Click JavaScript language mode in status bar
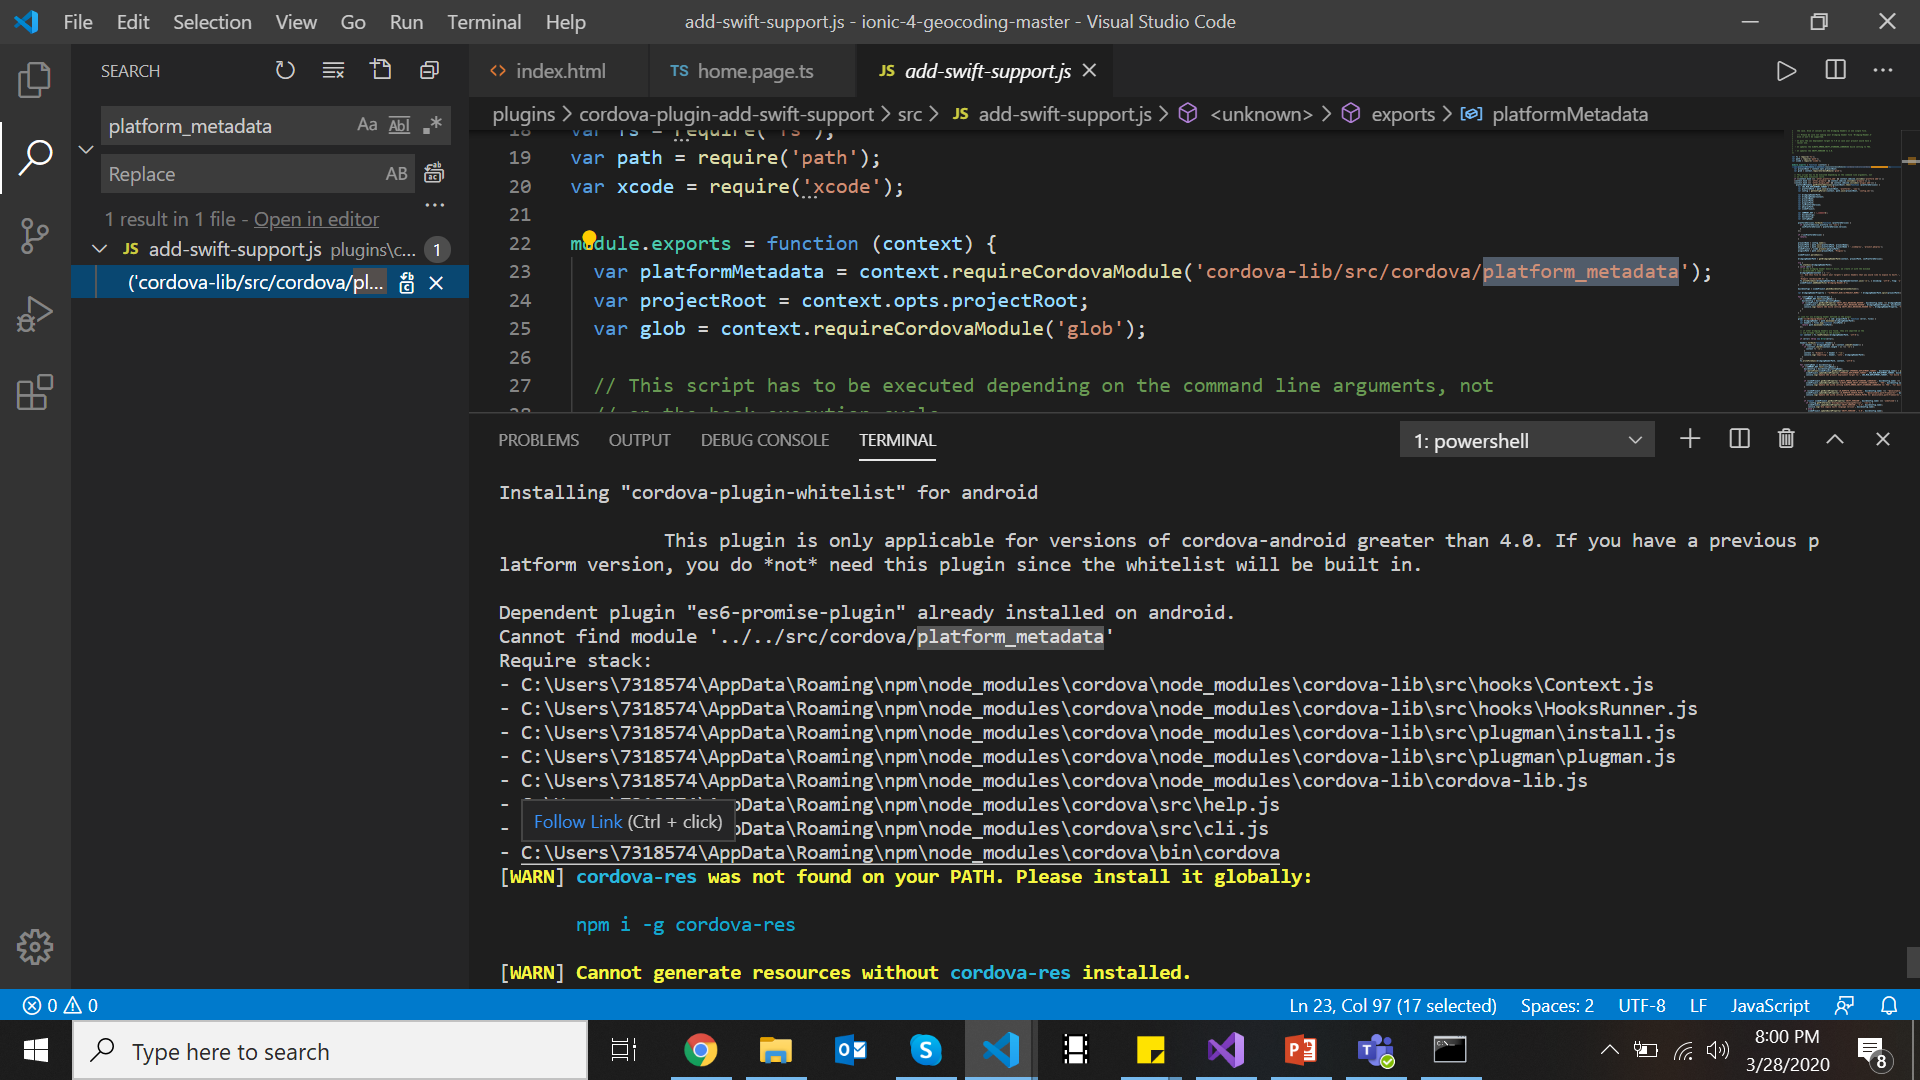This screenshot has height=1080, width=1920. click(x=1769, y=1005)
